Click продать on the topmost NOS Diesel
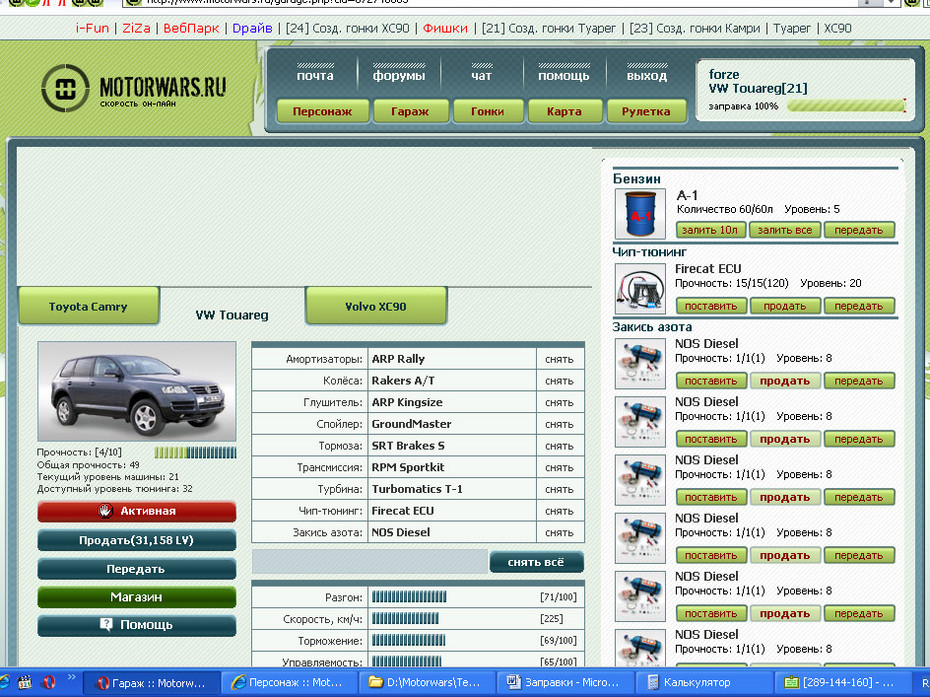Viewport: 930px width, 697px height. tap(785, 381)
